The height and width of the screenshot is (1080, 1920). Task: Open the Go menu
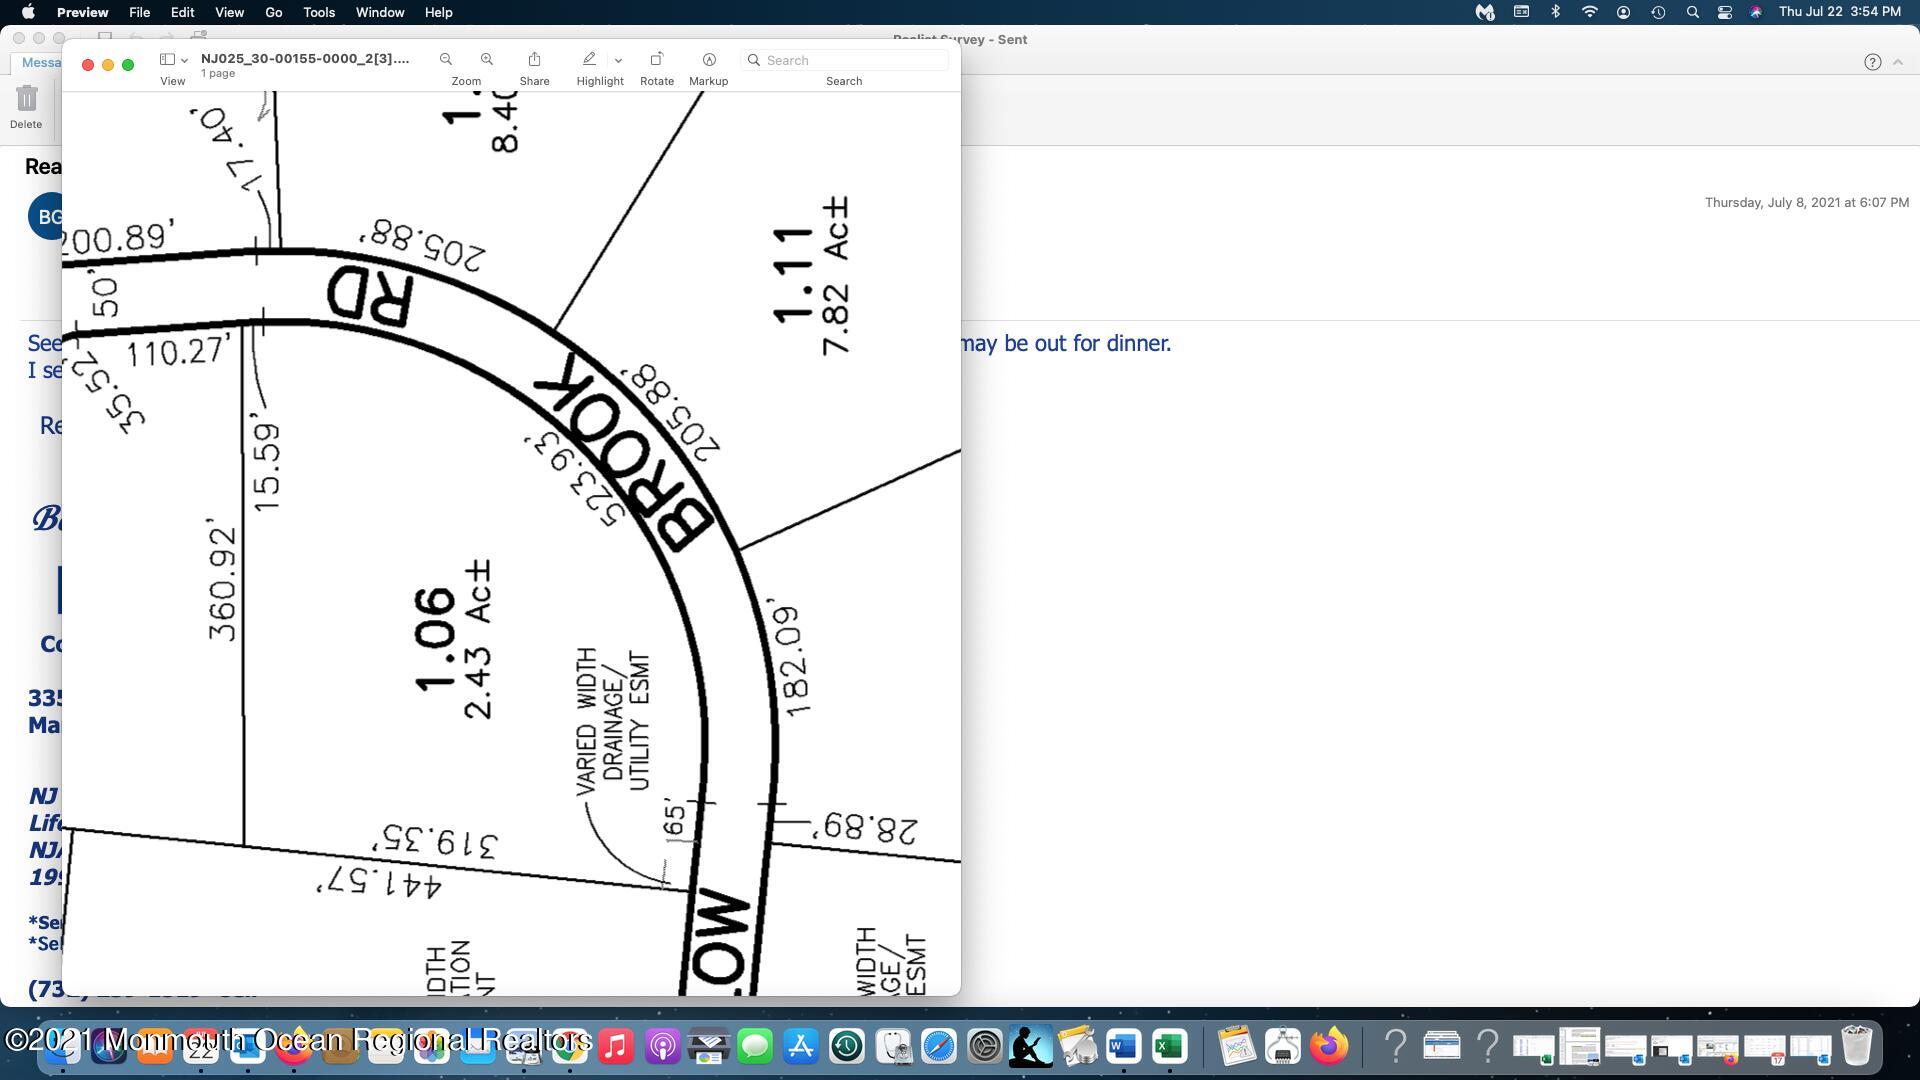(273, 12)
